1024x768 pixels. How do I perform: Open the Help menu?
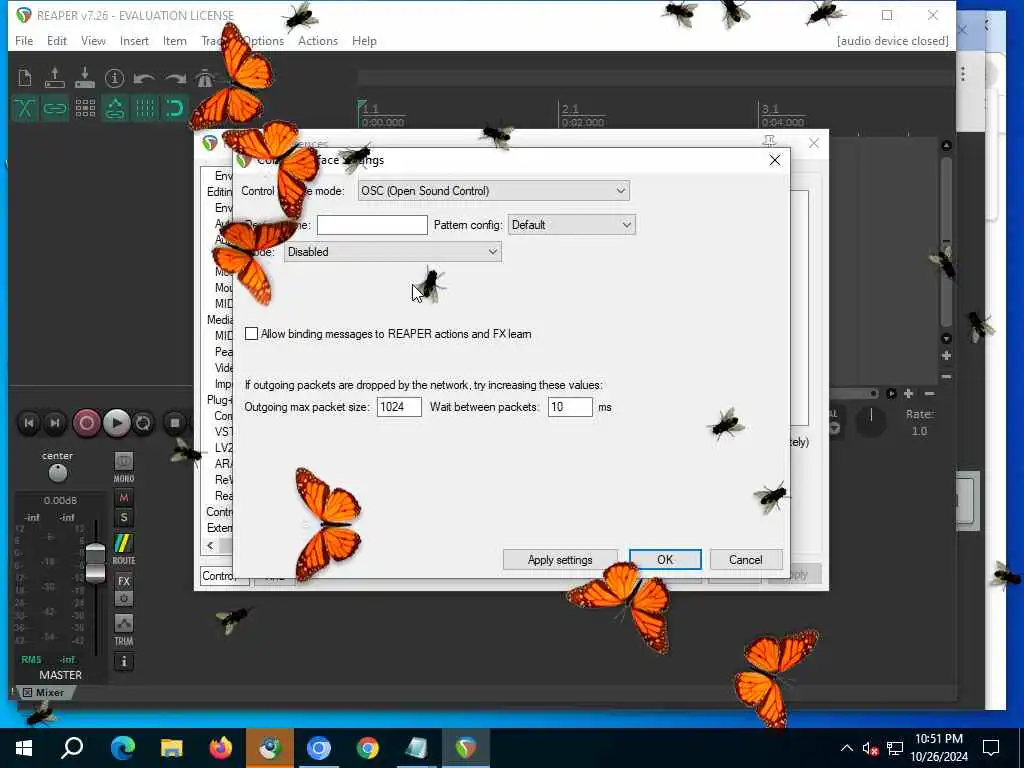pyautogui.click(x=364, y=40)
